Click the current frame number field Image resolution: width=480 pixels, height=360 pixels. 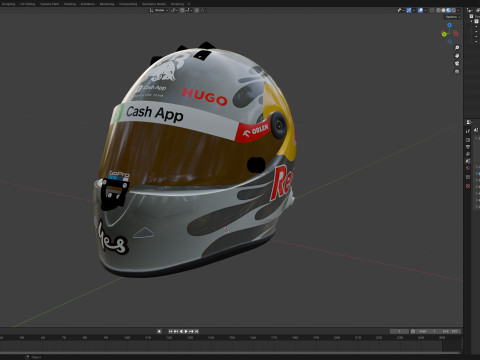[399, 331]
